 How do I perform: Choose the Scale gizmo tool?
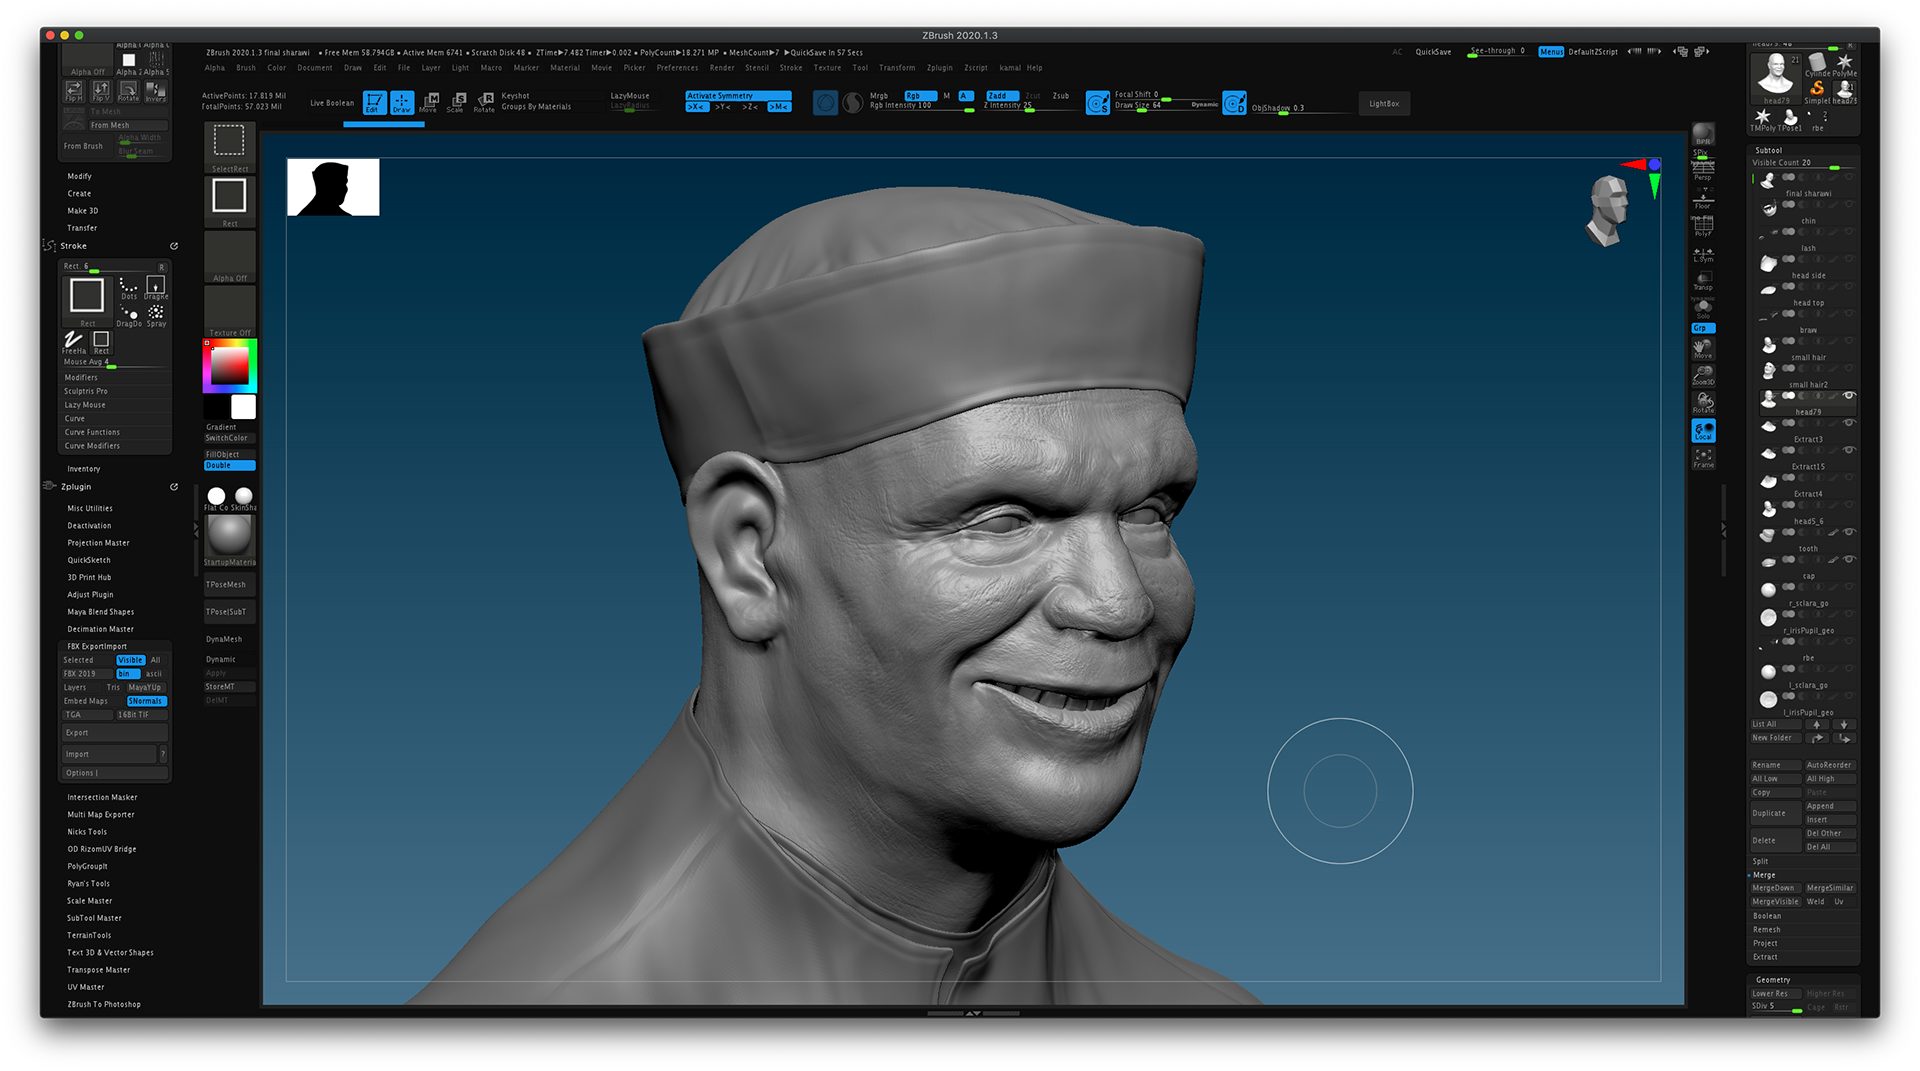click(x=457, y=102)
